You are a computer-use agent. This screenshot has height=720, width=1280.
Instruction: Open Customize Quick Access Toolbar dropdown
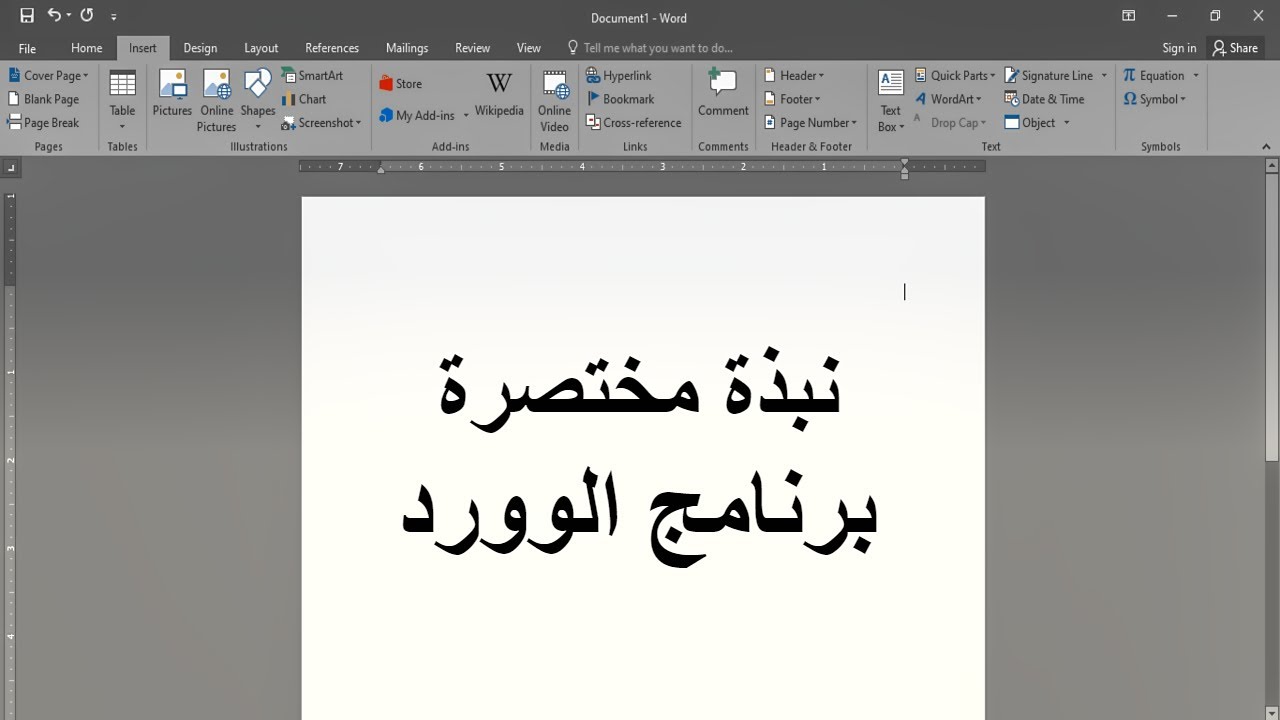pyautogui.click(x=113, y=17)
